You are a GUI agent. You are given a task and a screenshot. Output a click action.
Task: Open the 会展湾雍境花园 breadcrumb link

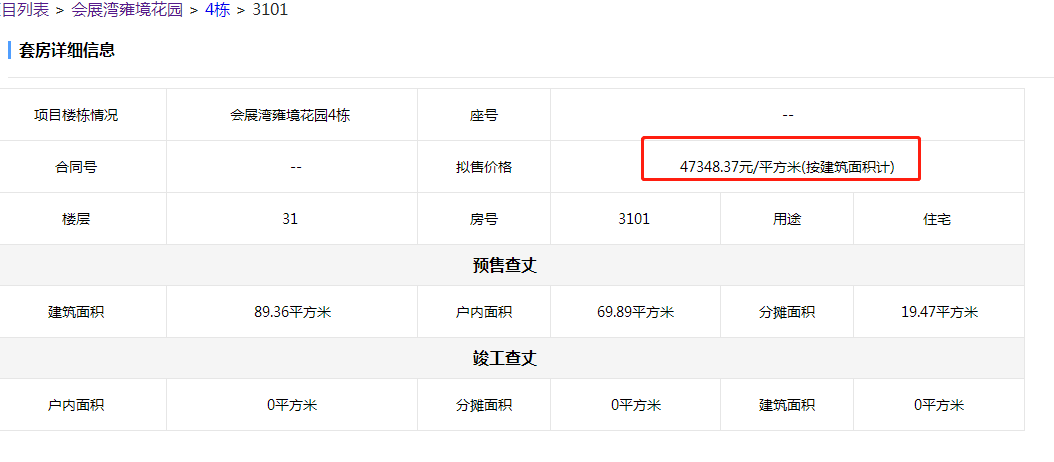point(127,10)
